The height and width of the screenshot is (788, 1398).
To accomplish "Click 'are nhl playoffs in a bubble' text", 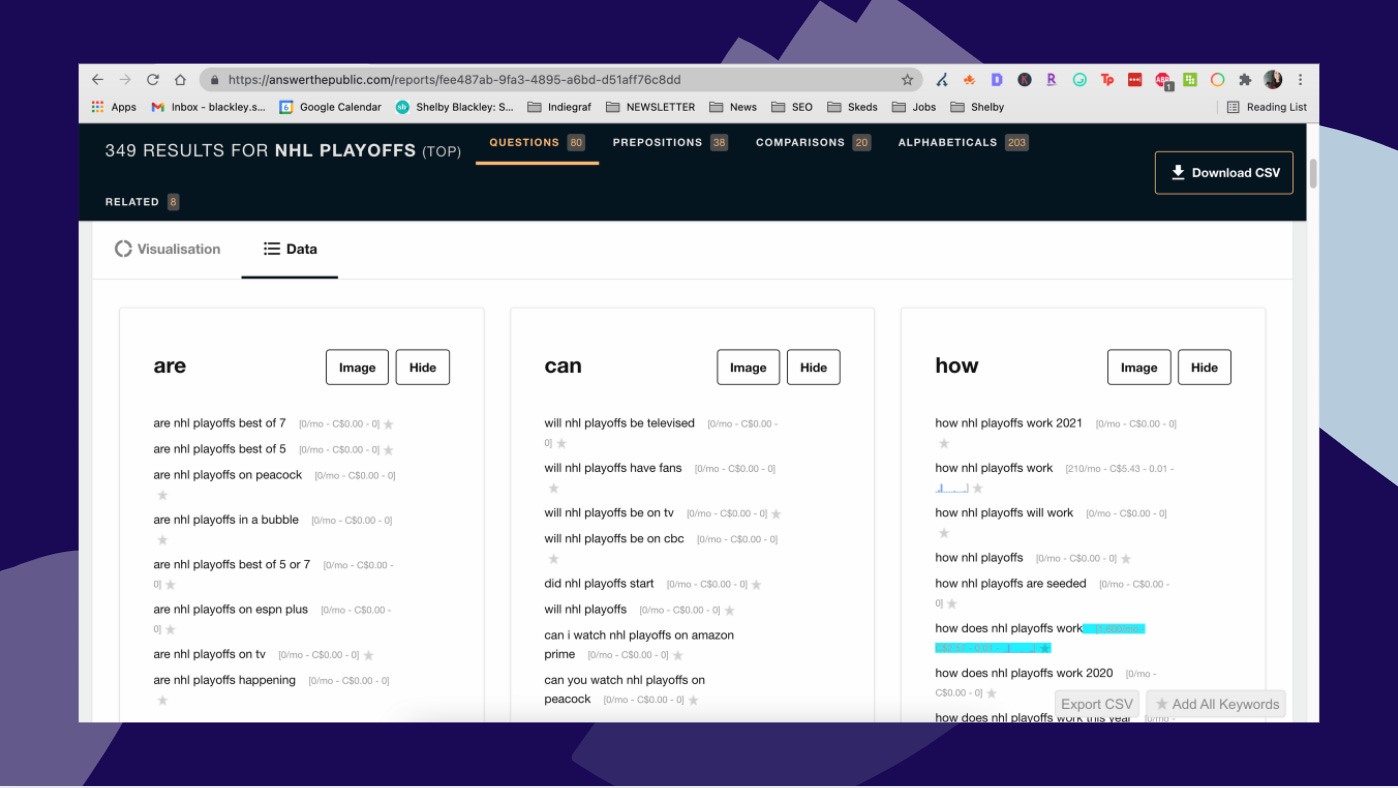I will (226, 520).
